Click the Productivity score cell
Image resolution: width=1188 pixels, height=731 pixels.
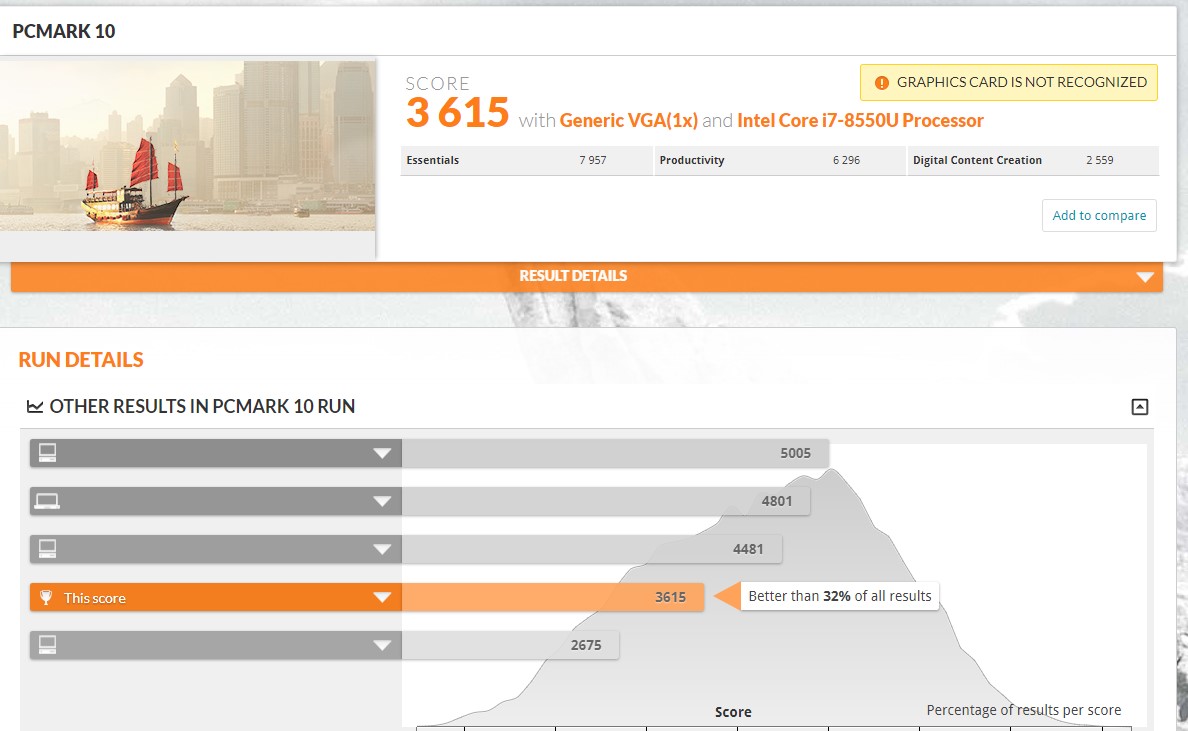(780, 161)
